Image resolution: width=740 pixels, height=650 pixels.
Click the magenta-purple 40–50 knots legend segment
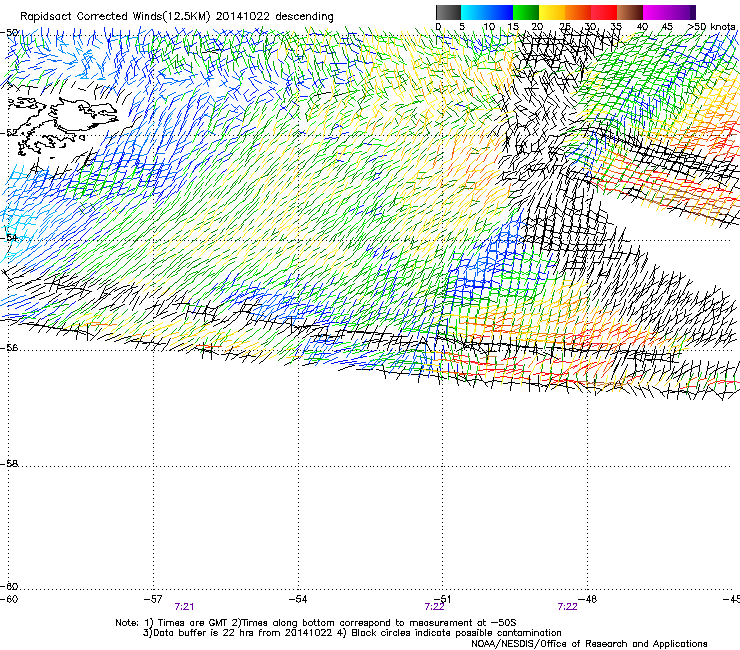(x=669, y=12)
